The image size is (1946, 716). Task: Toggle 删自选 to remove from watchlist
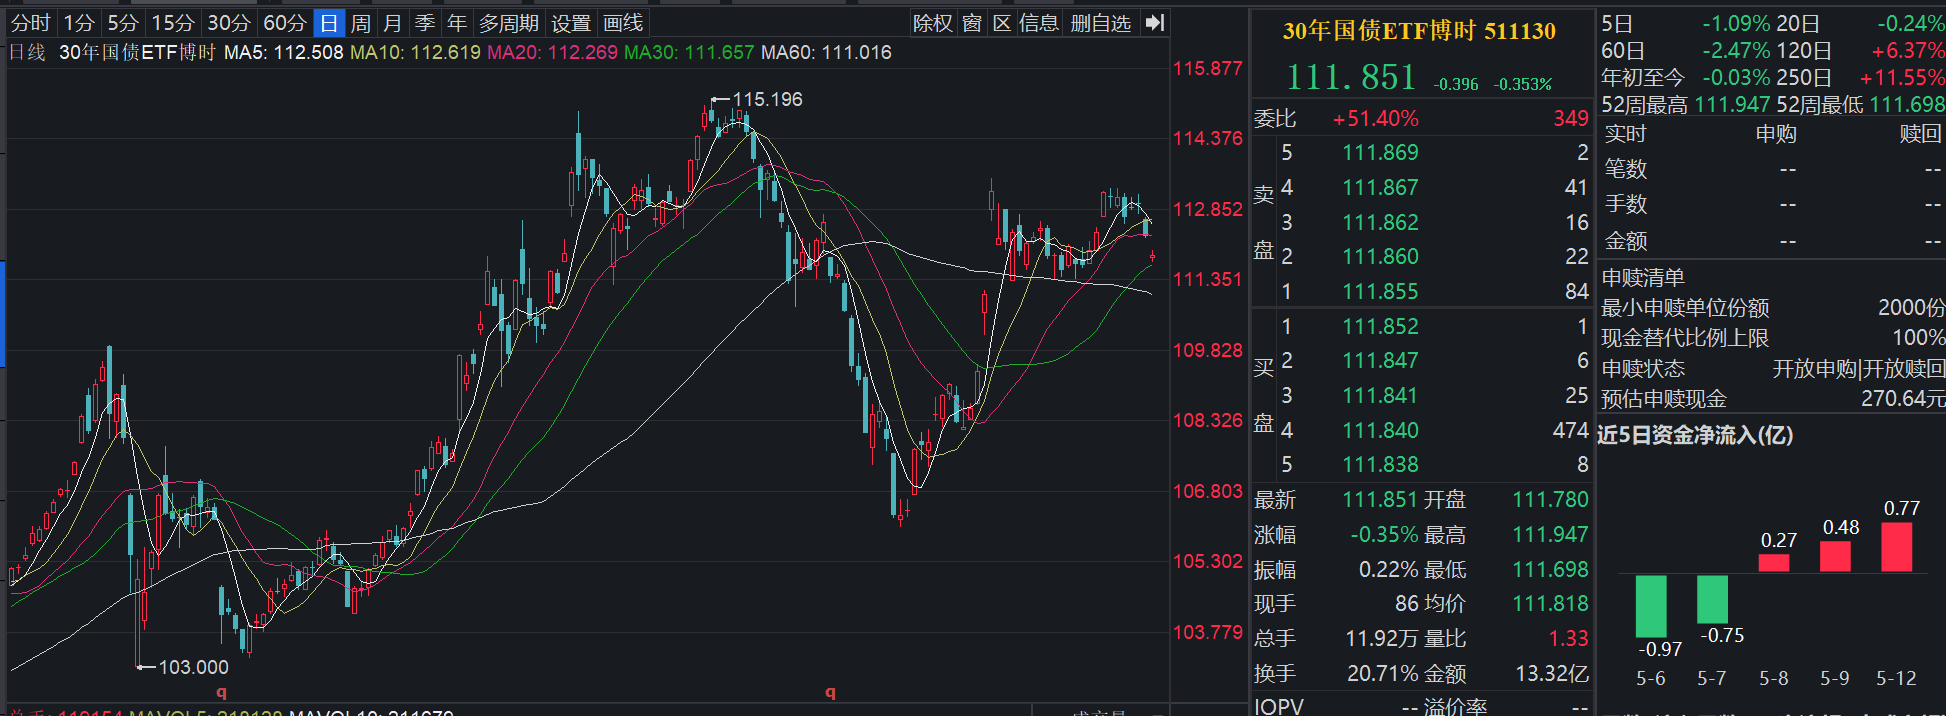pyautogui.click(x=1100, y=23)
